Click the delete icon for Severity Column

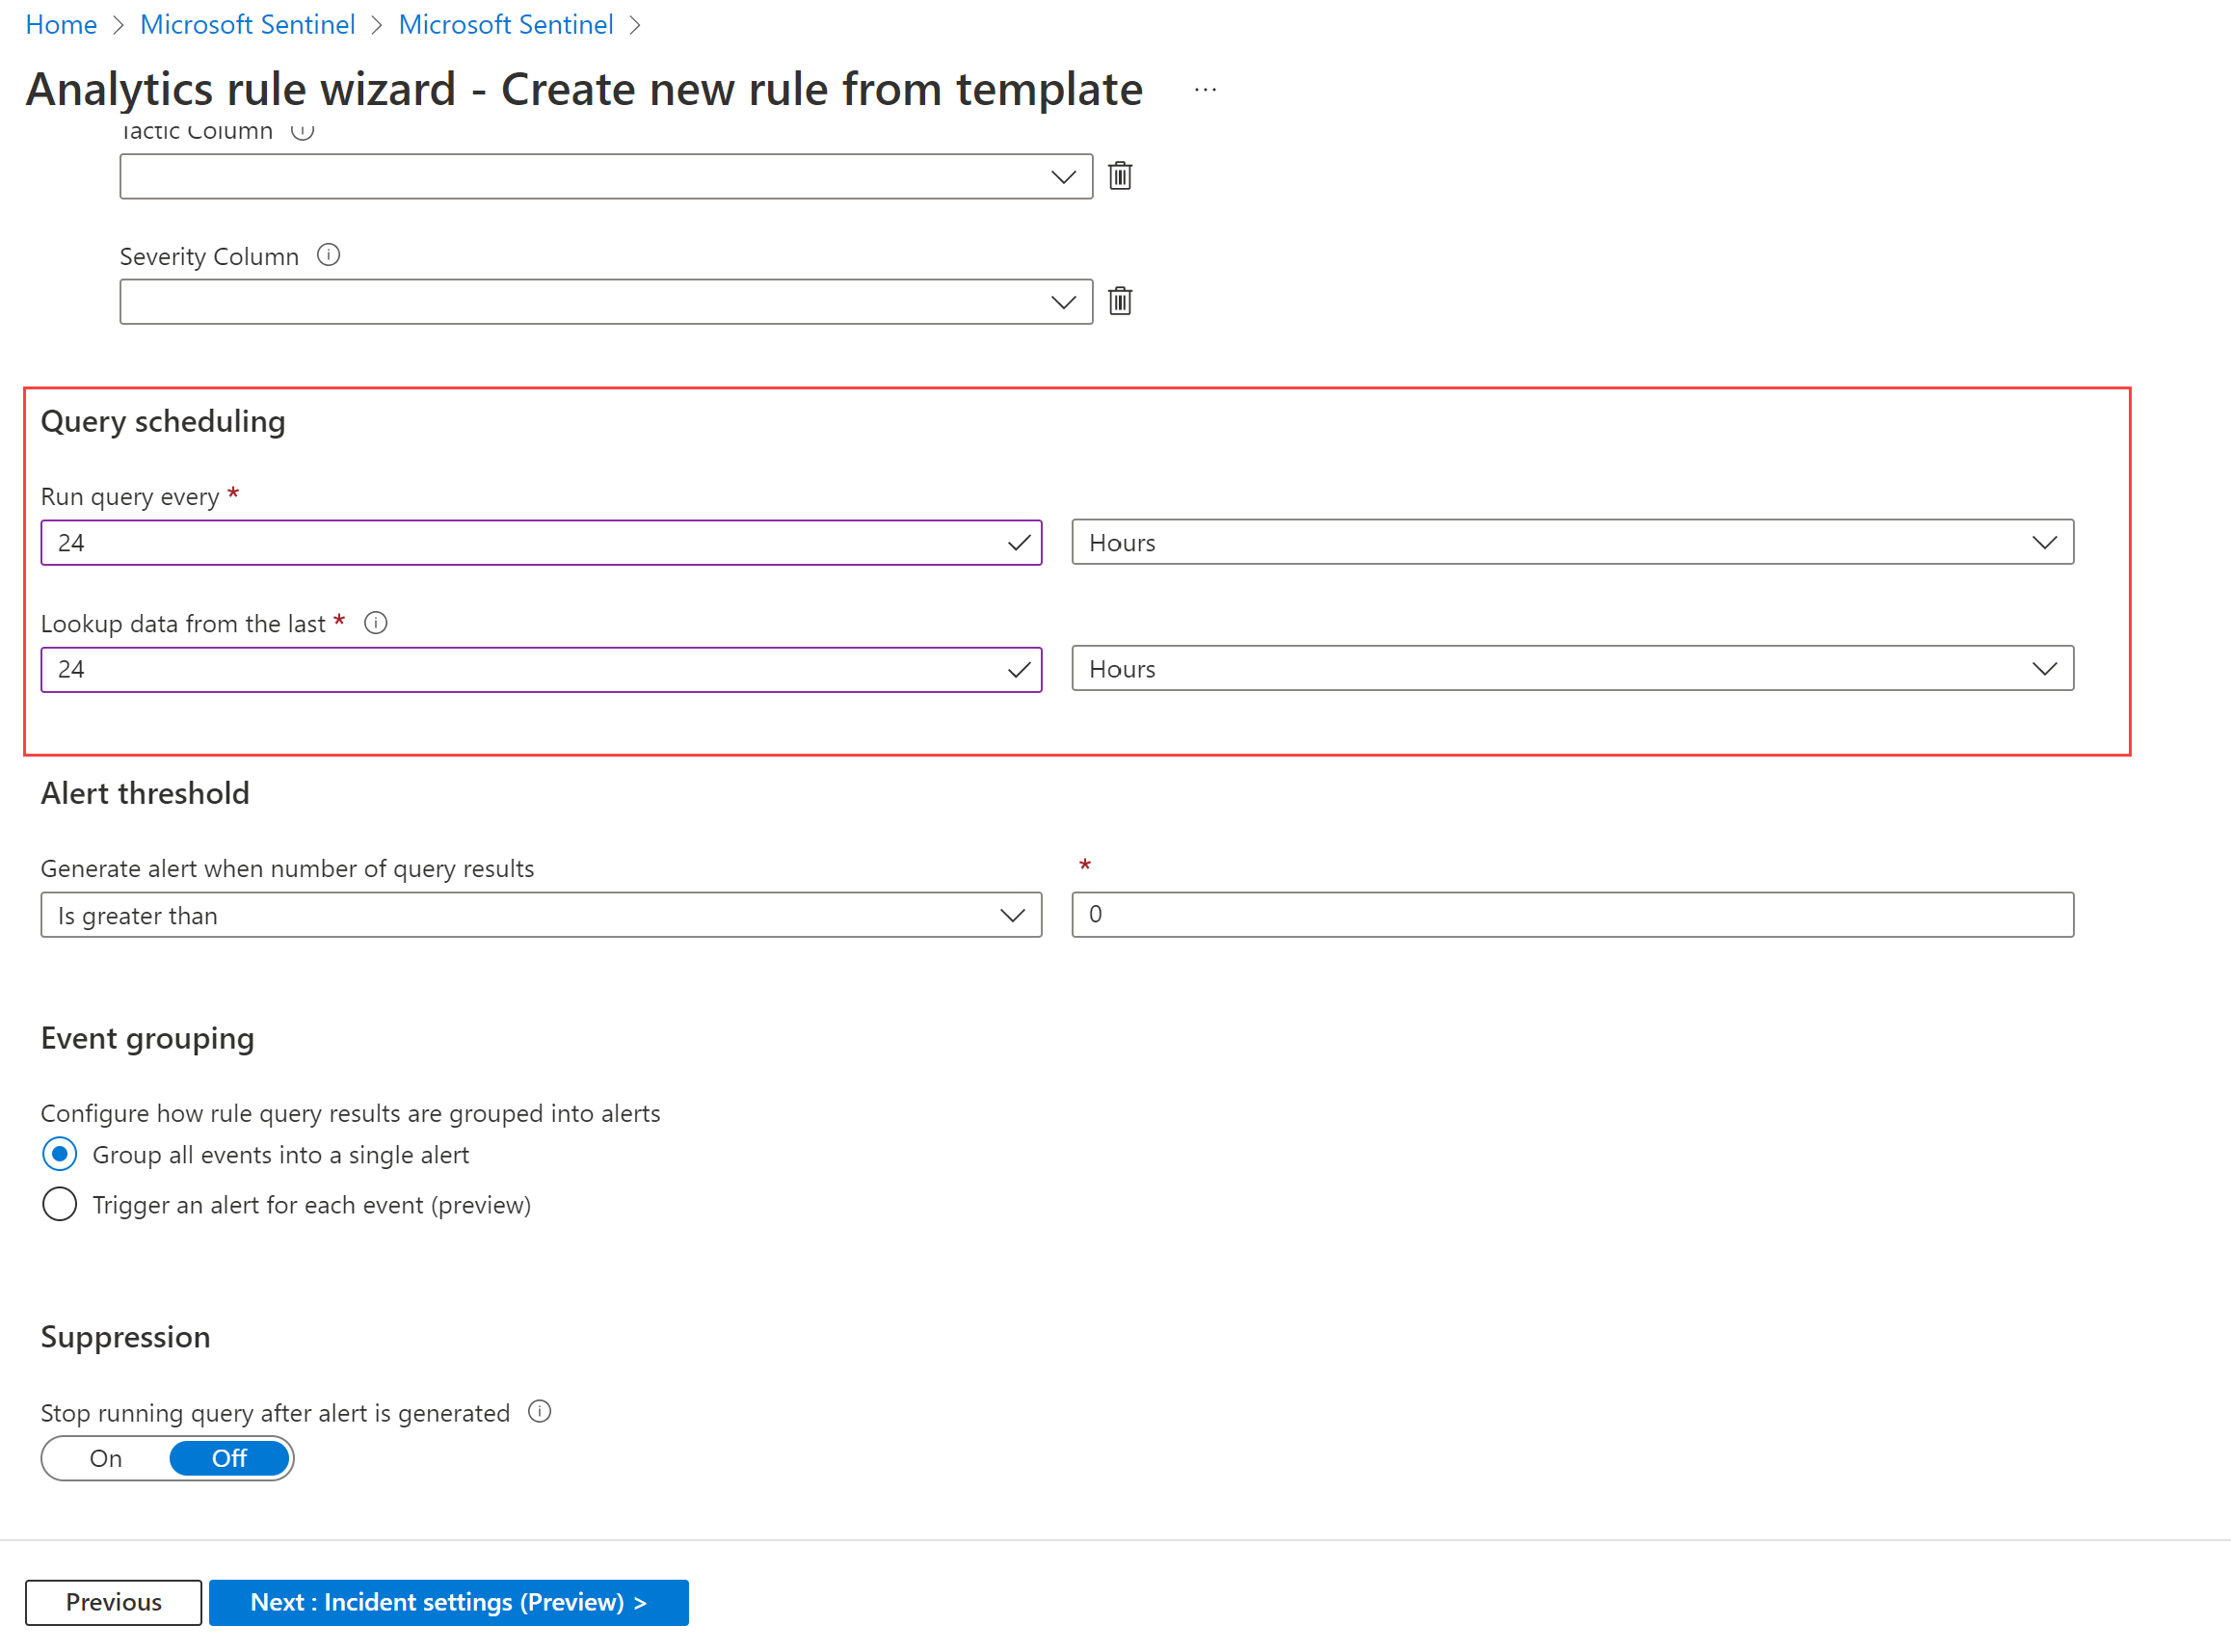click(1123, 300)
